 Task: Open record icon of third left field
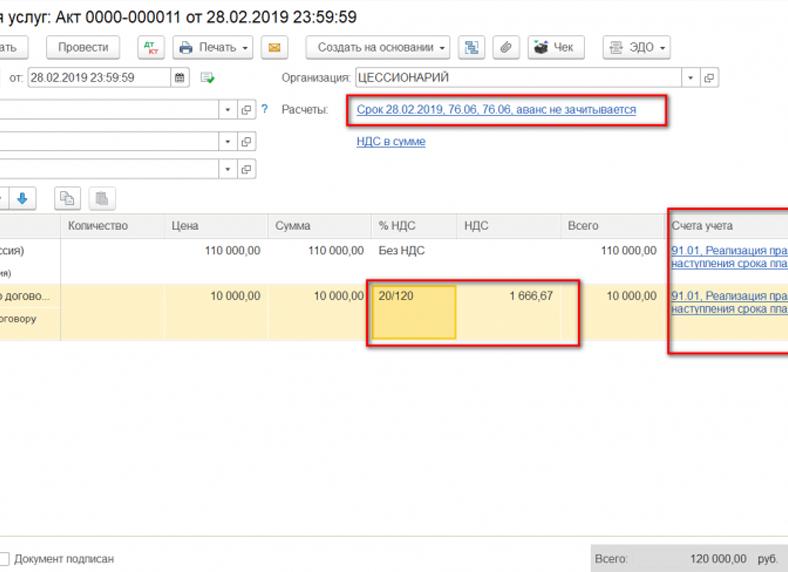click(246, 169)
